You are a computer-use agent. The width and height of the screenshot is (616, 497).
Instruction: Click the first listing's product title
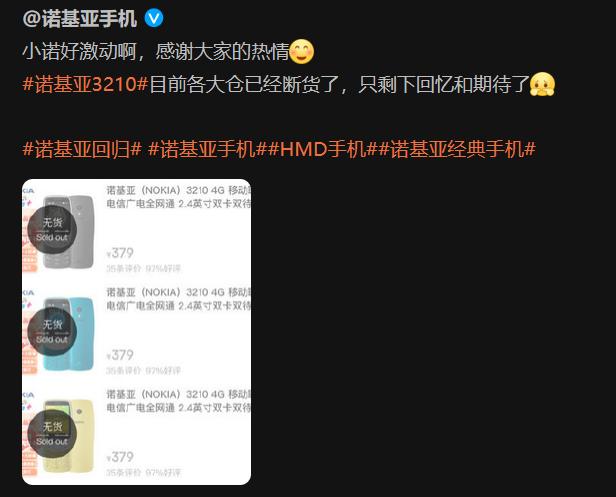(179, 197)
